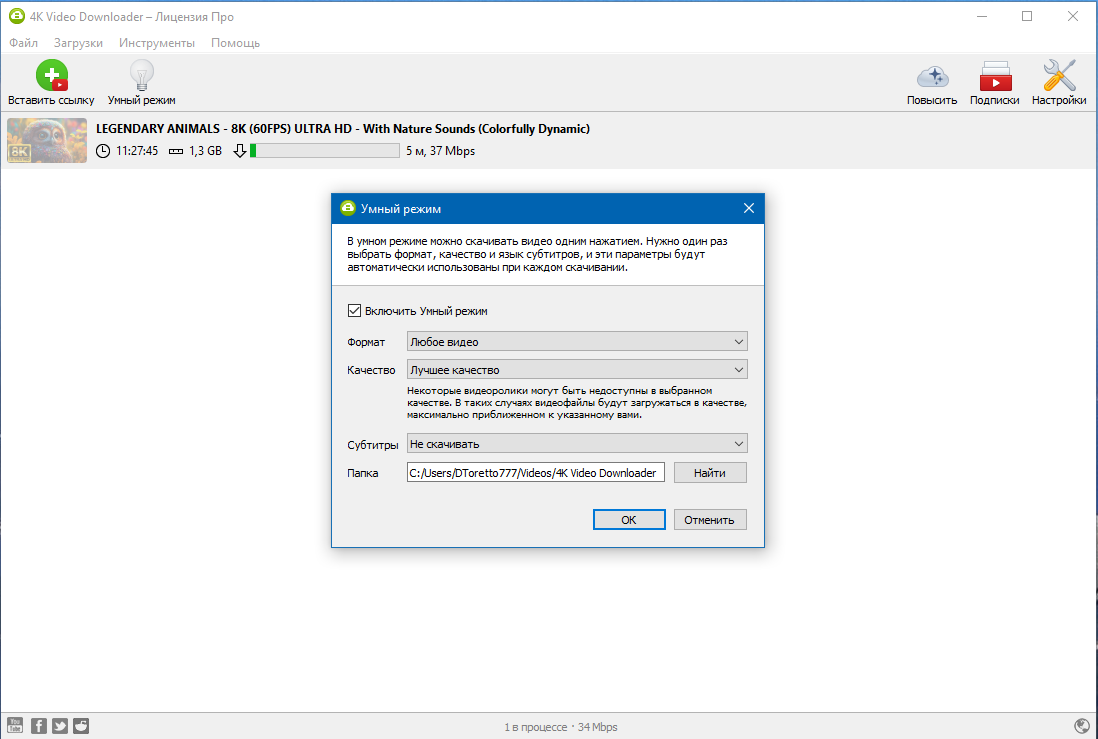1098x739 pixels.
Task: Click the Facebook icon in status bar
Action: point(39,726)
